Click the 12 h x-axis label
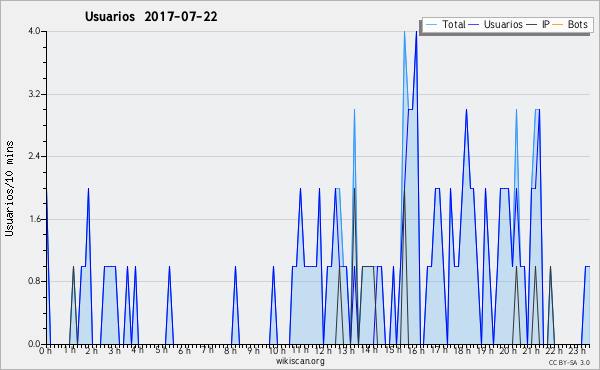This screenshot has height=370, width=600. pos(323,351)
